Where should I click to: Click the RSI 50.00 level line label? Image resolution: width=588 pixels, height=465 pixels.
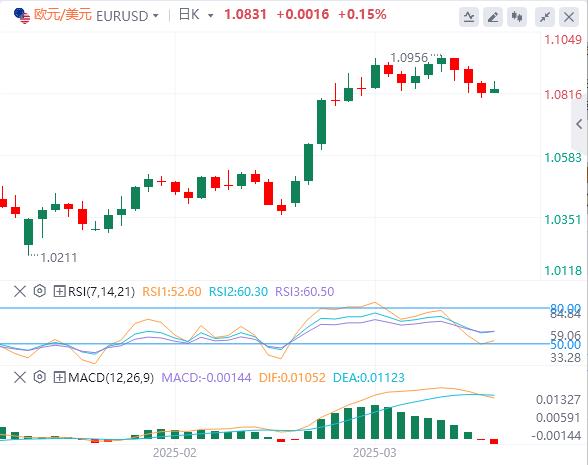(566, 344)
